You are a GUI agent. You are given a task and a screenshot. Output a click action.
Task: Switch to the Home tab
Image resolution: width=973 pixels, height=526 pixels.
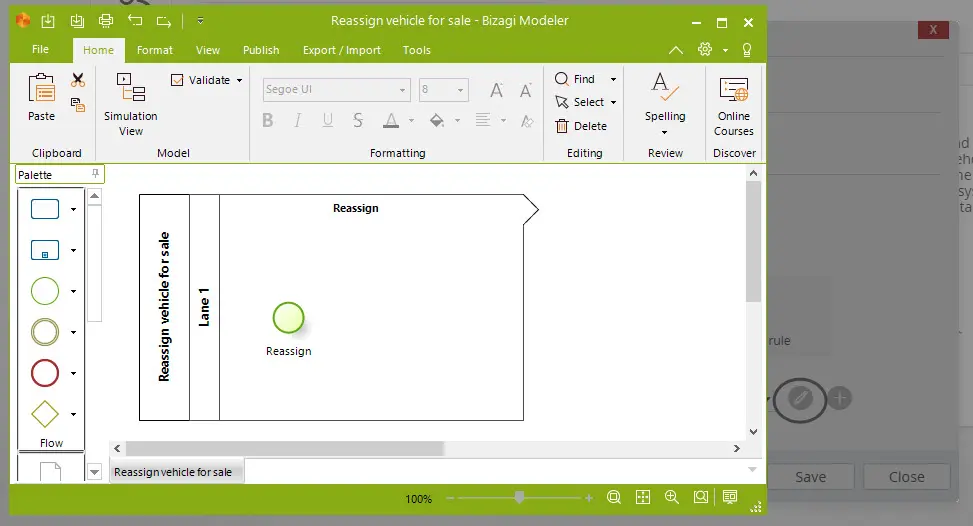point(99,50)
